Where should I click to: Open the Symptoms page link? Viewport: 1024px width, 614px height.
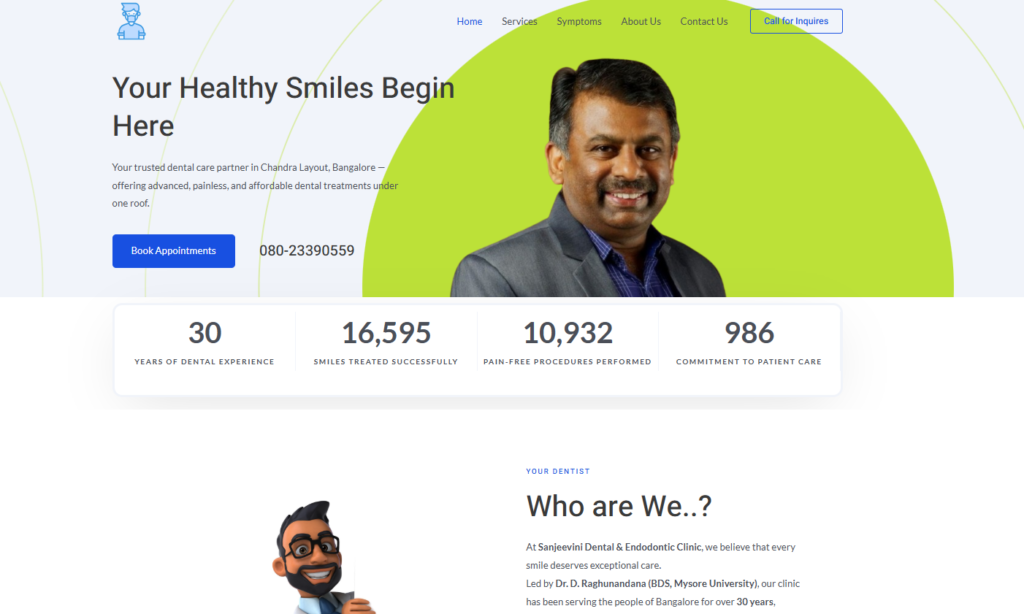(x=579, y=22)
